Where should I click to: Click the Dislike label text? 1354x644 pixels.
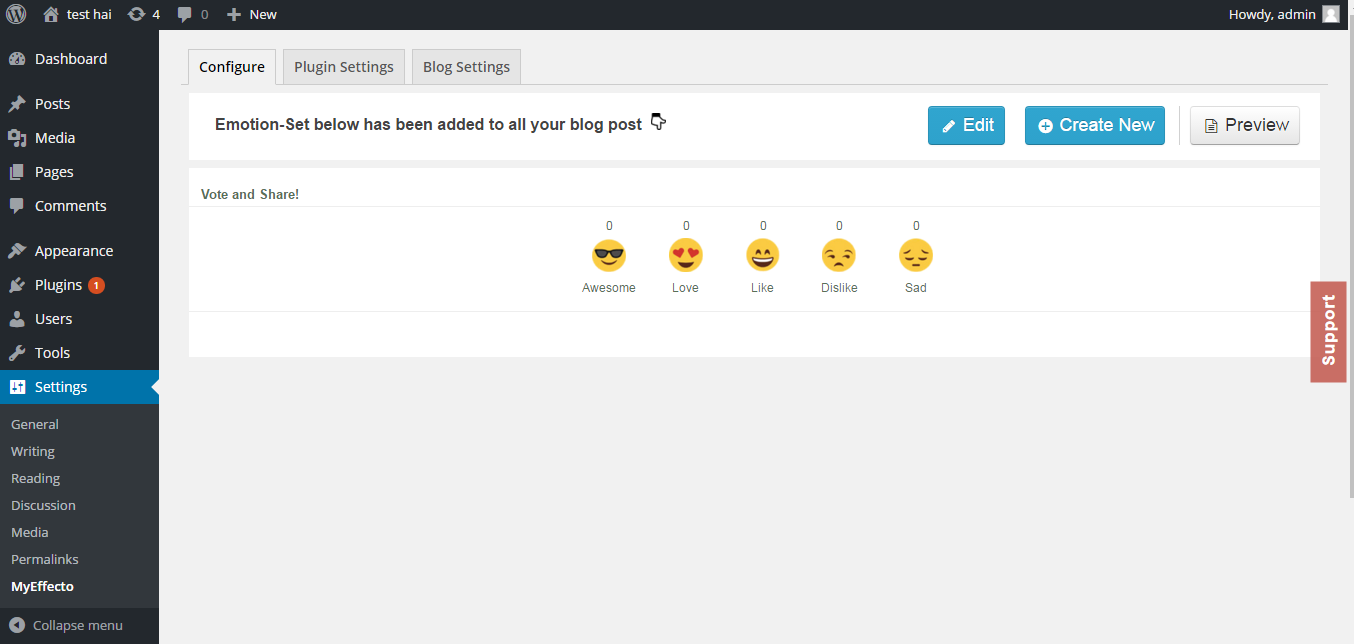tap(839, 288)
